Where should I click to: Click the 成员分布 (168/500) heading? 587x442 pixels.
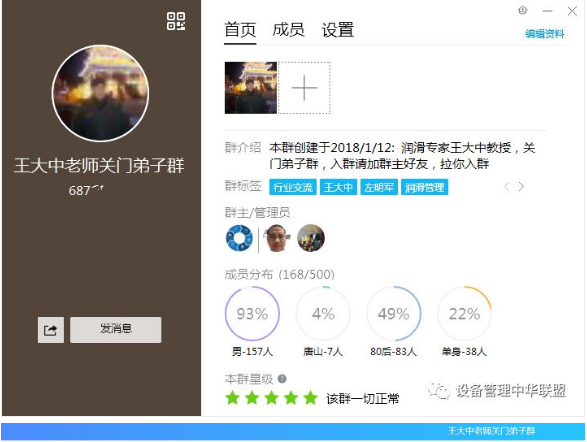pyautogui.click(x=279, y=274)
